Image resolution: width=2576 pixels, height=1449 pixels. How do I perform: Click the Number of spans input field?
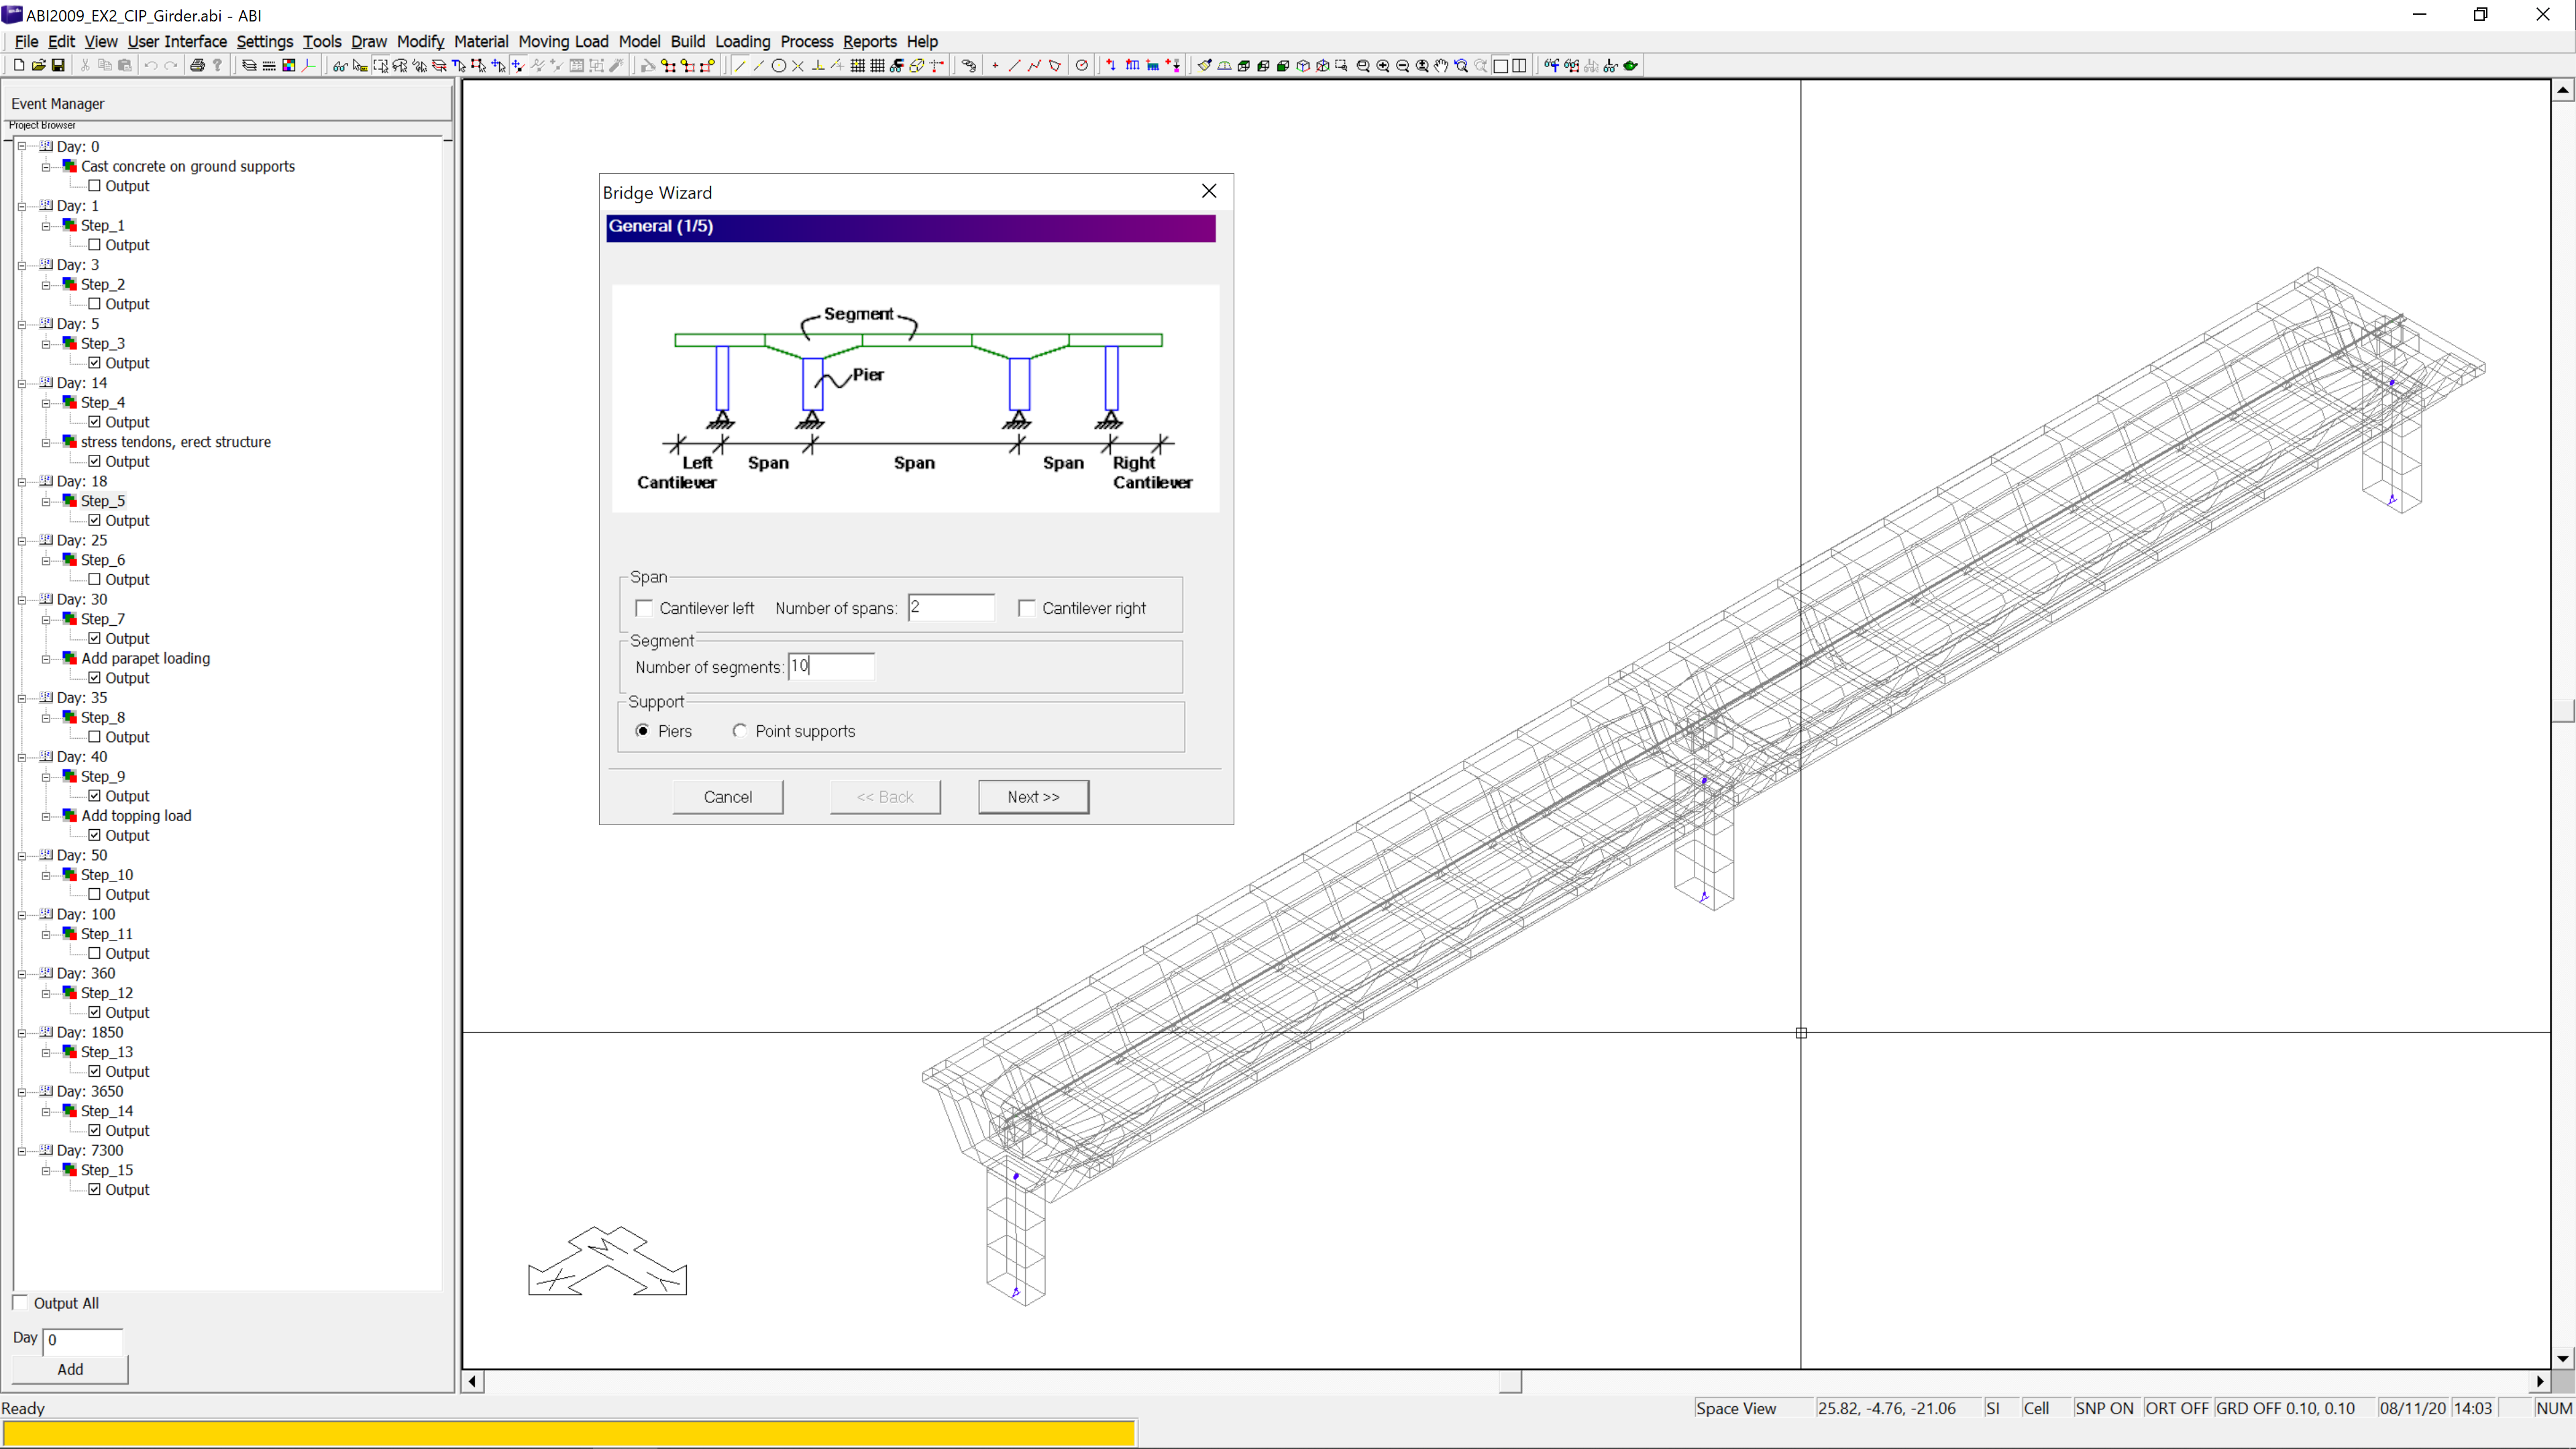(951, 607)
